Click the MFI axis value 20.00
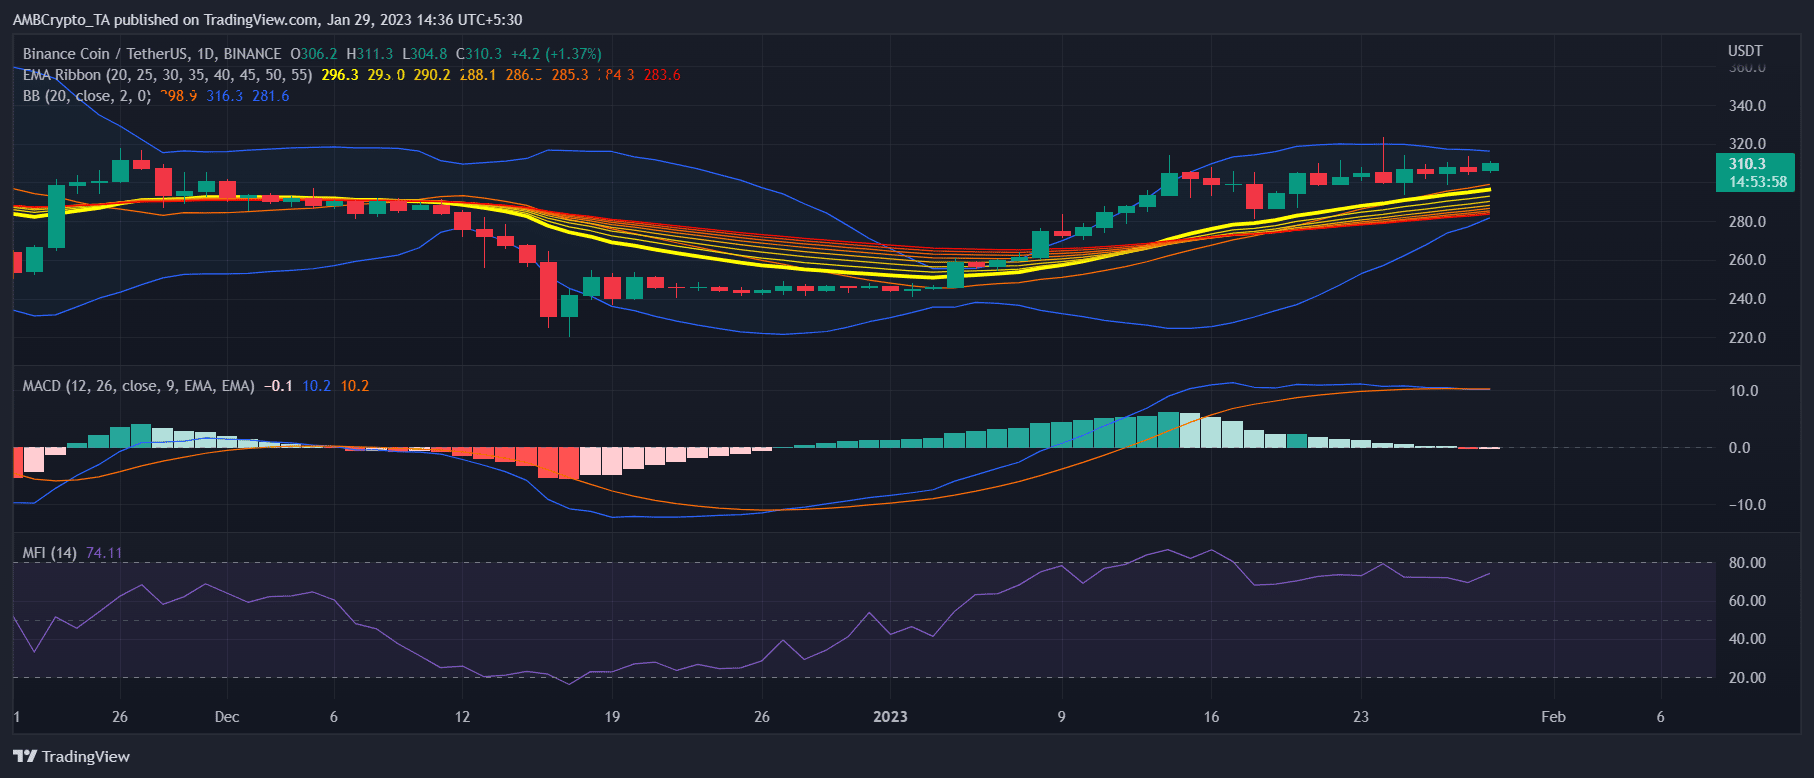This screenshot has width=1814, height=778. [1747, 678]
